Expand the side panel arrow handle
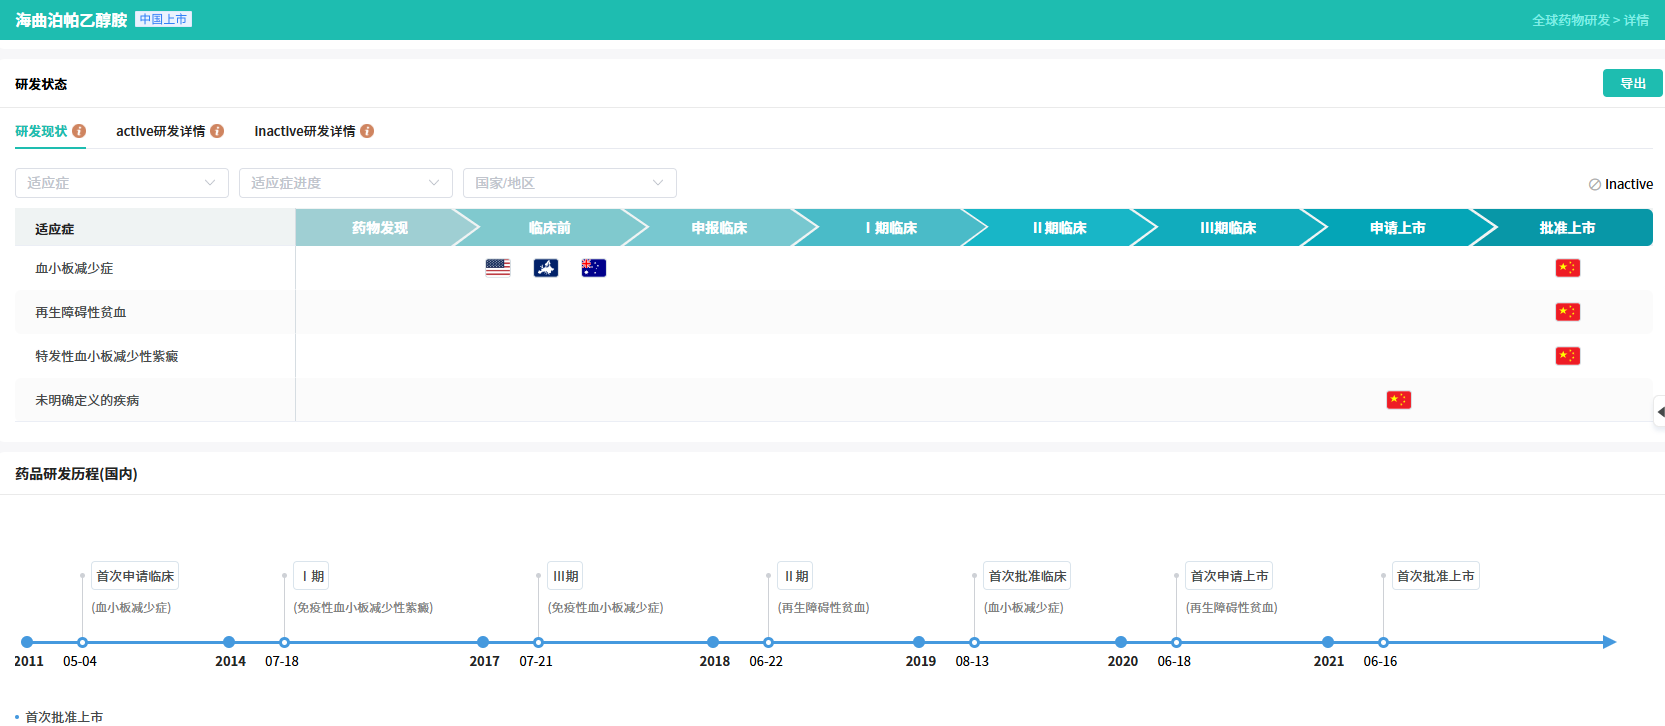 pos(1659,412)
